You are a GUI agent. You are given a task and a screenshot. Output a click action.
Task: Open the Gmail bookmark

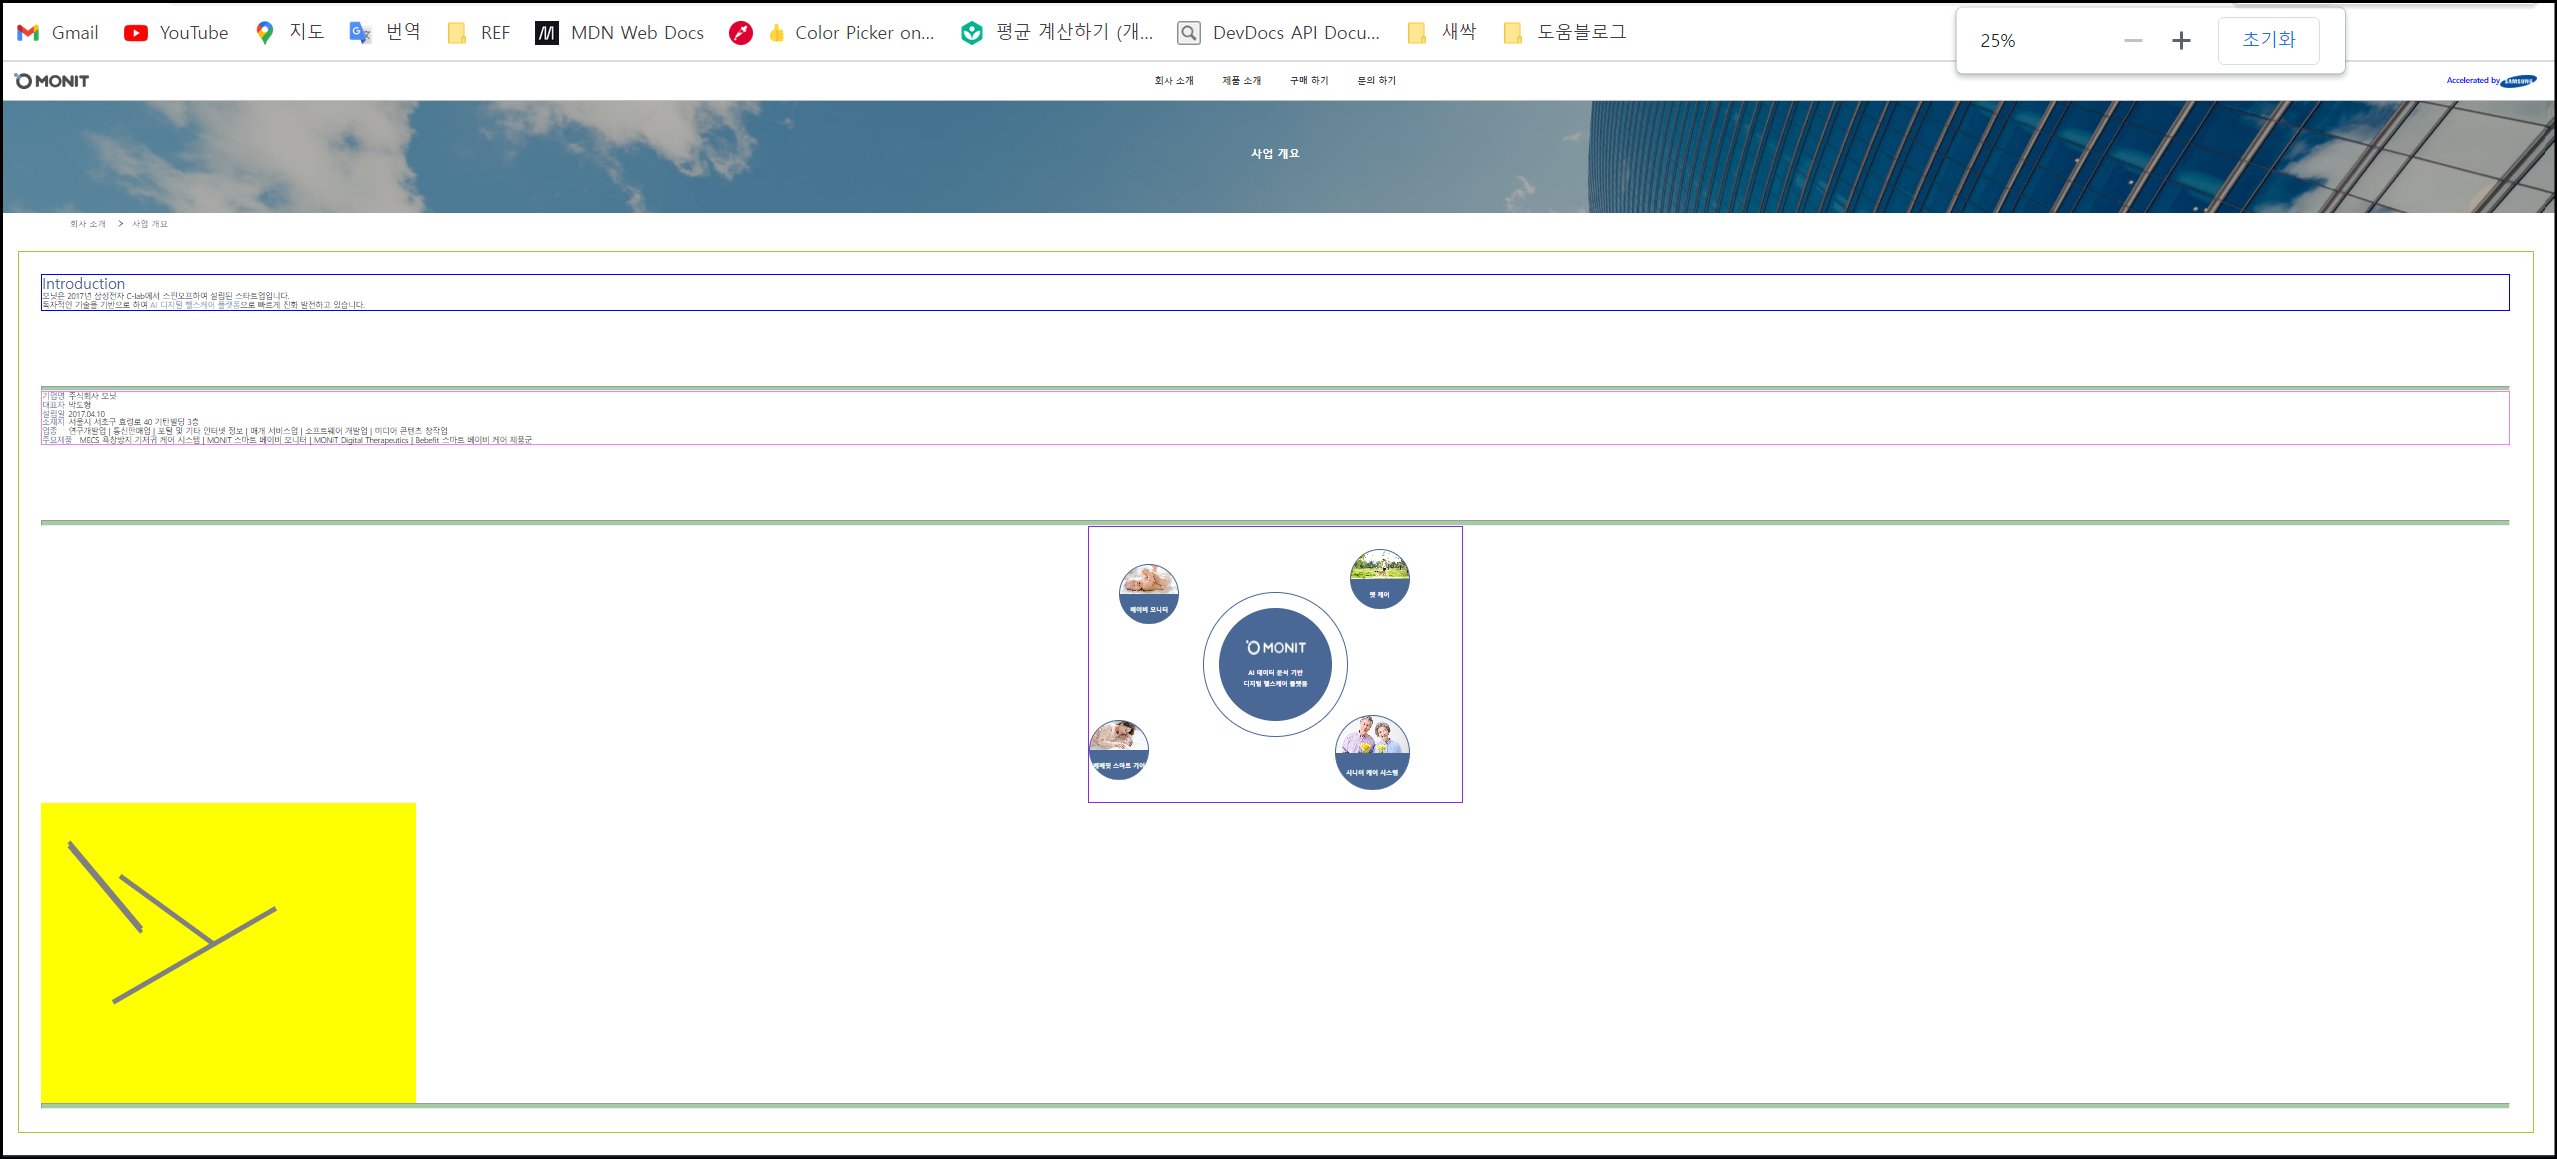(x=58, y=33)
